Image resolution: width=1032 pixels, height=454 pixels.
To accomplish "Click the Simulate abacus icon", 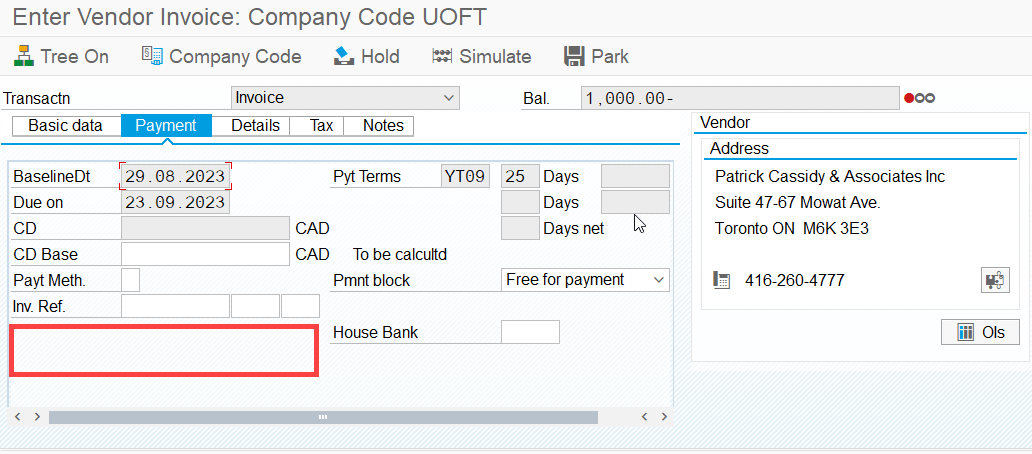I will click(442, 56).
